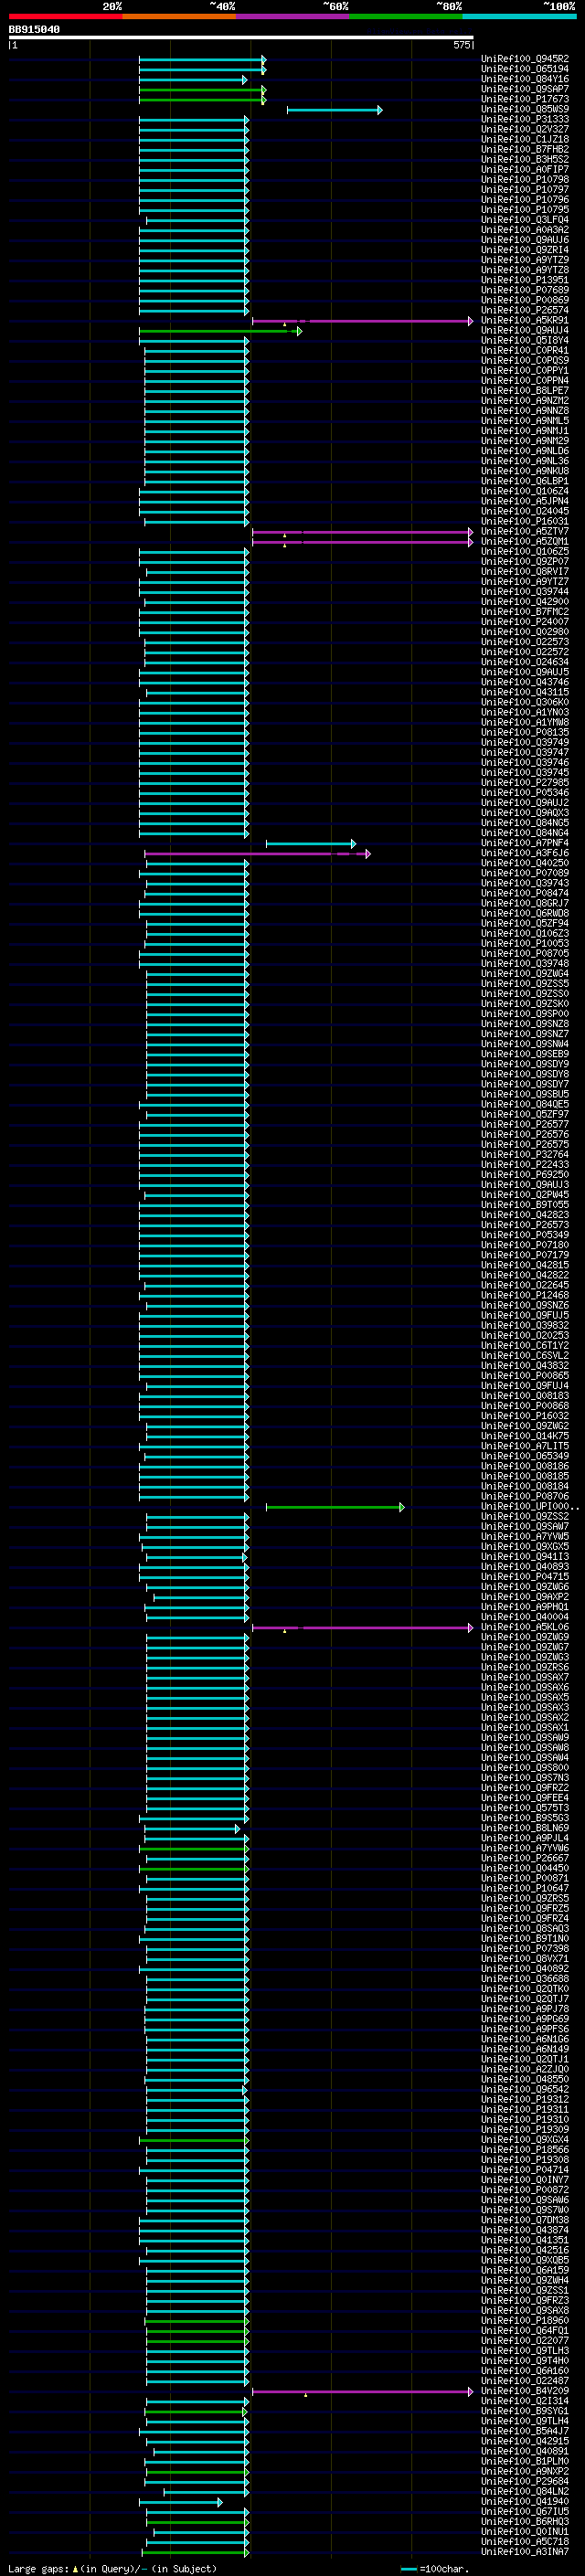The height and width of the screenshot is (2576, 585).
Task: Select the purple alignment bar for A5KR91
Action: point(362,321)
